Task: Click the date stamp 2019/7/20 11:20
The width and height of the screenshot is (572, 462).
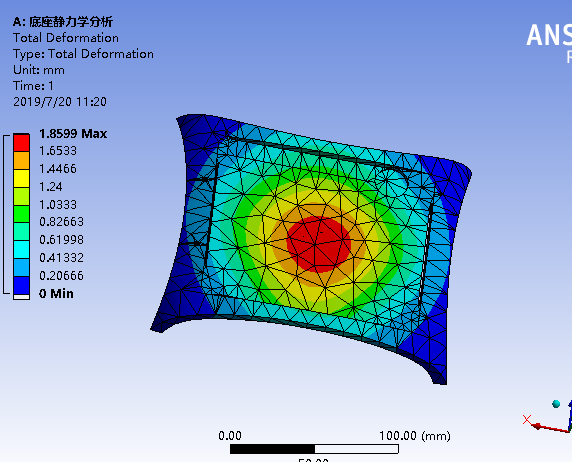Action: coord(60,102)
